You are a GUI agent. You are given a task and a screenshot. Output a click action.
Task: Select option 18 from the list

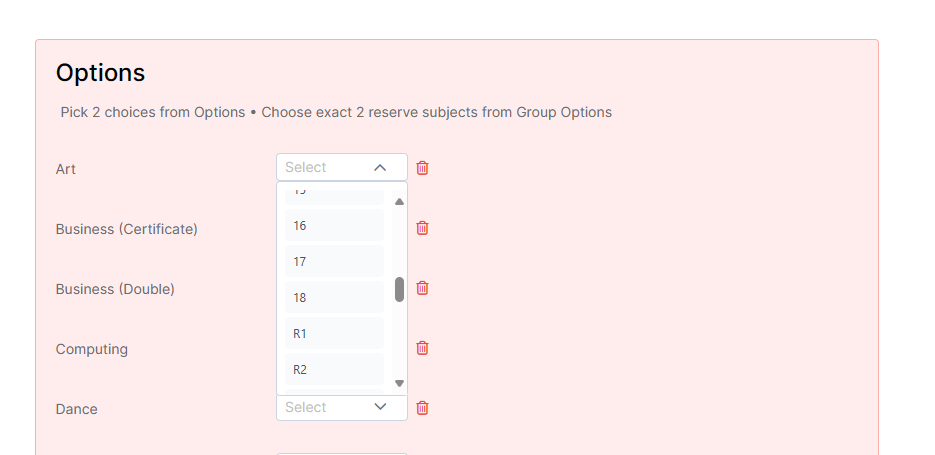tap(335, 297)
